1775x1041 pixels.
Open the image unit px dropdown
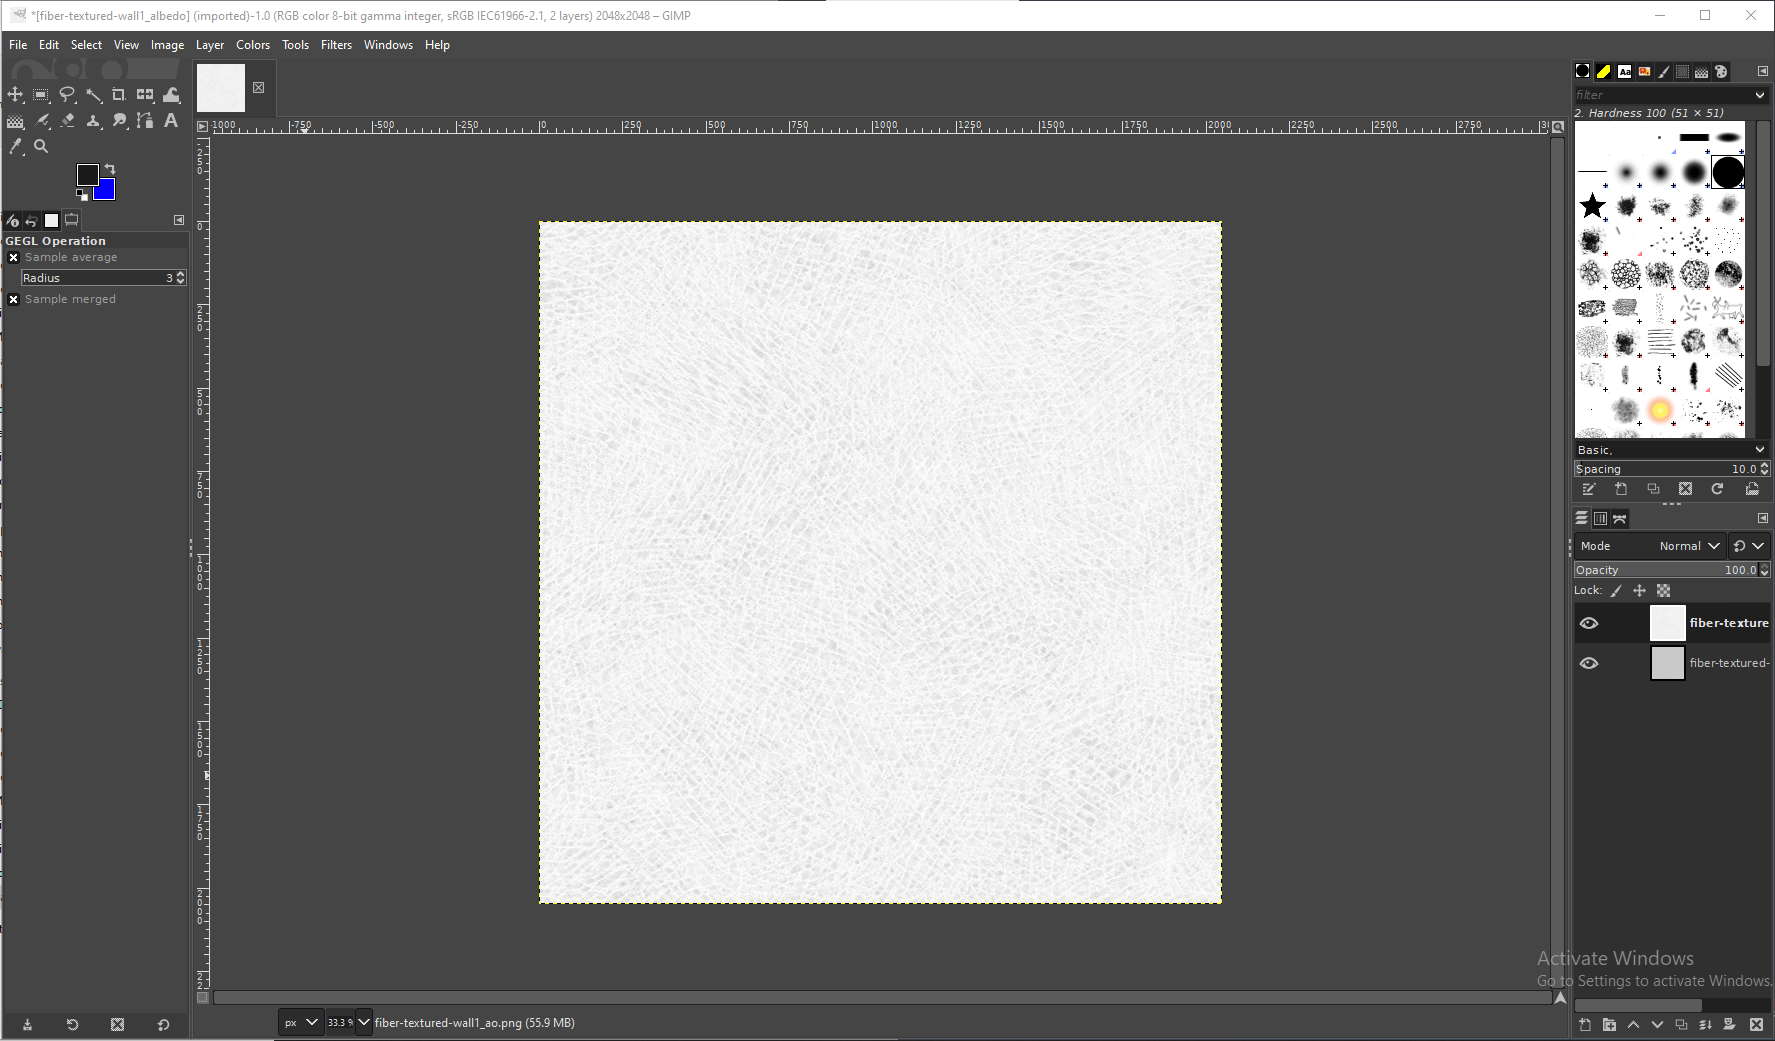[x=300, y=1023]
